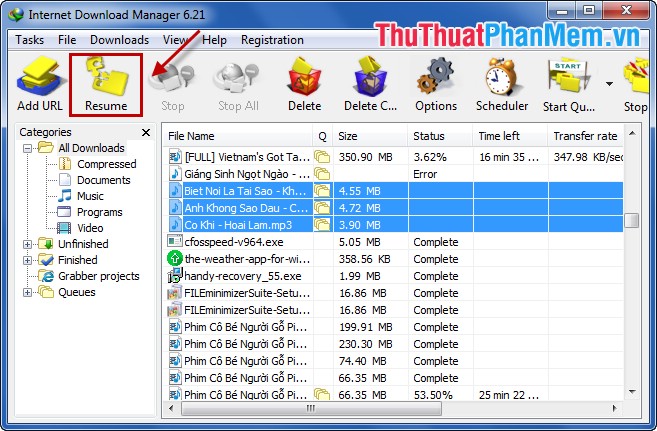Screen dimensions: 657x431
Task: Select cfosspeed-v964.exe file
Action: [x=234, y=242]
